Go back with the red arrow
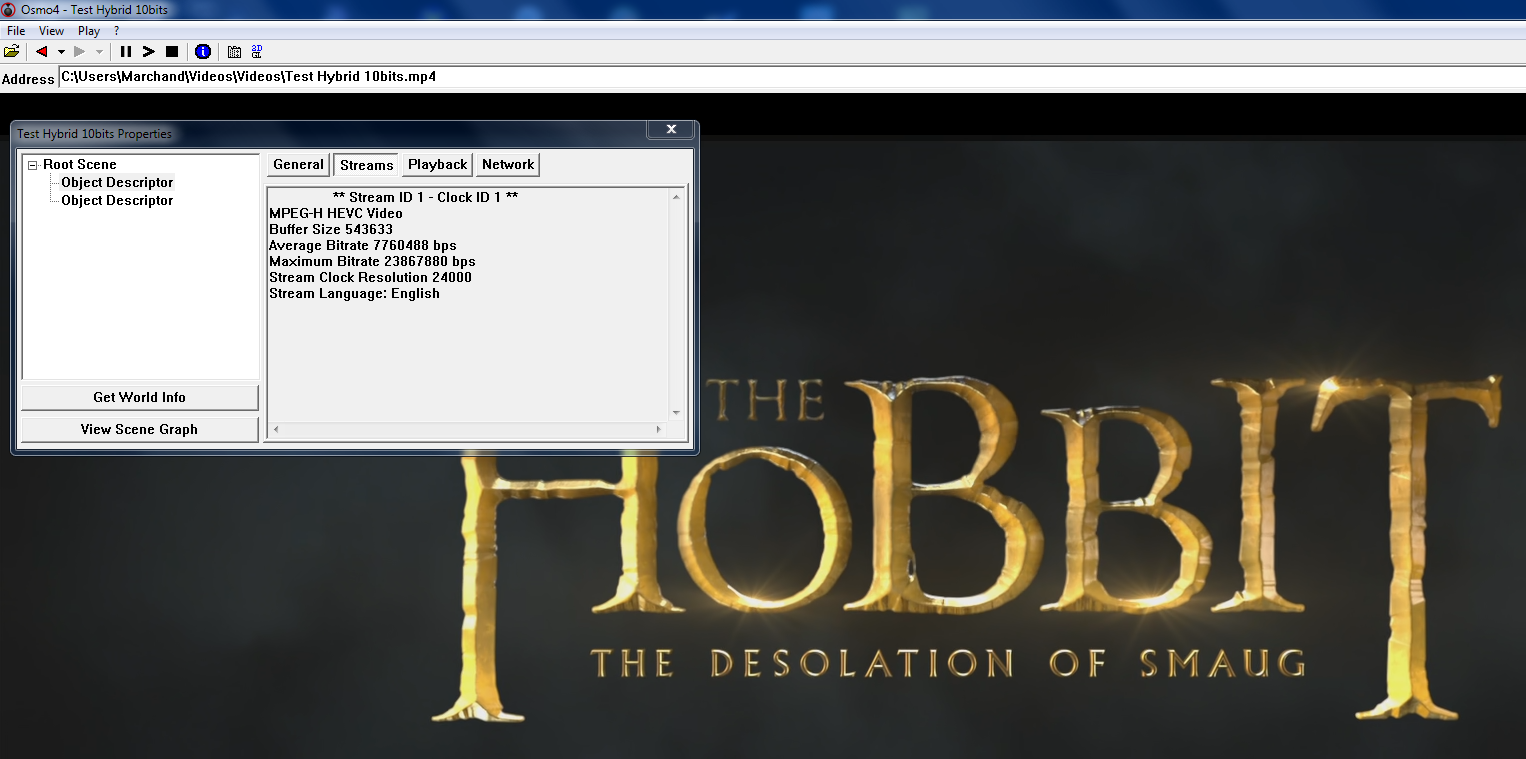Image resolution: width=1526 pixels, height=759 pixels. (x=41, y=51)
